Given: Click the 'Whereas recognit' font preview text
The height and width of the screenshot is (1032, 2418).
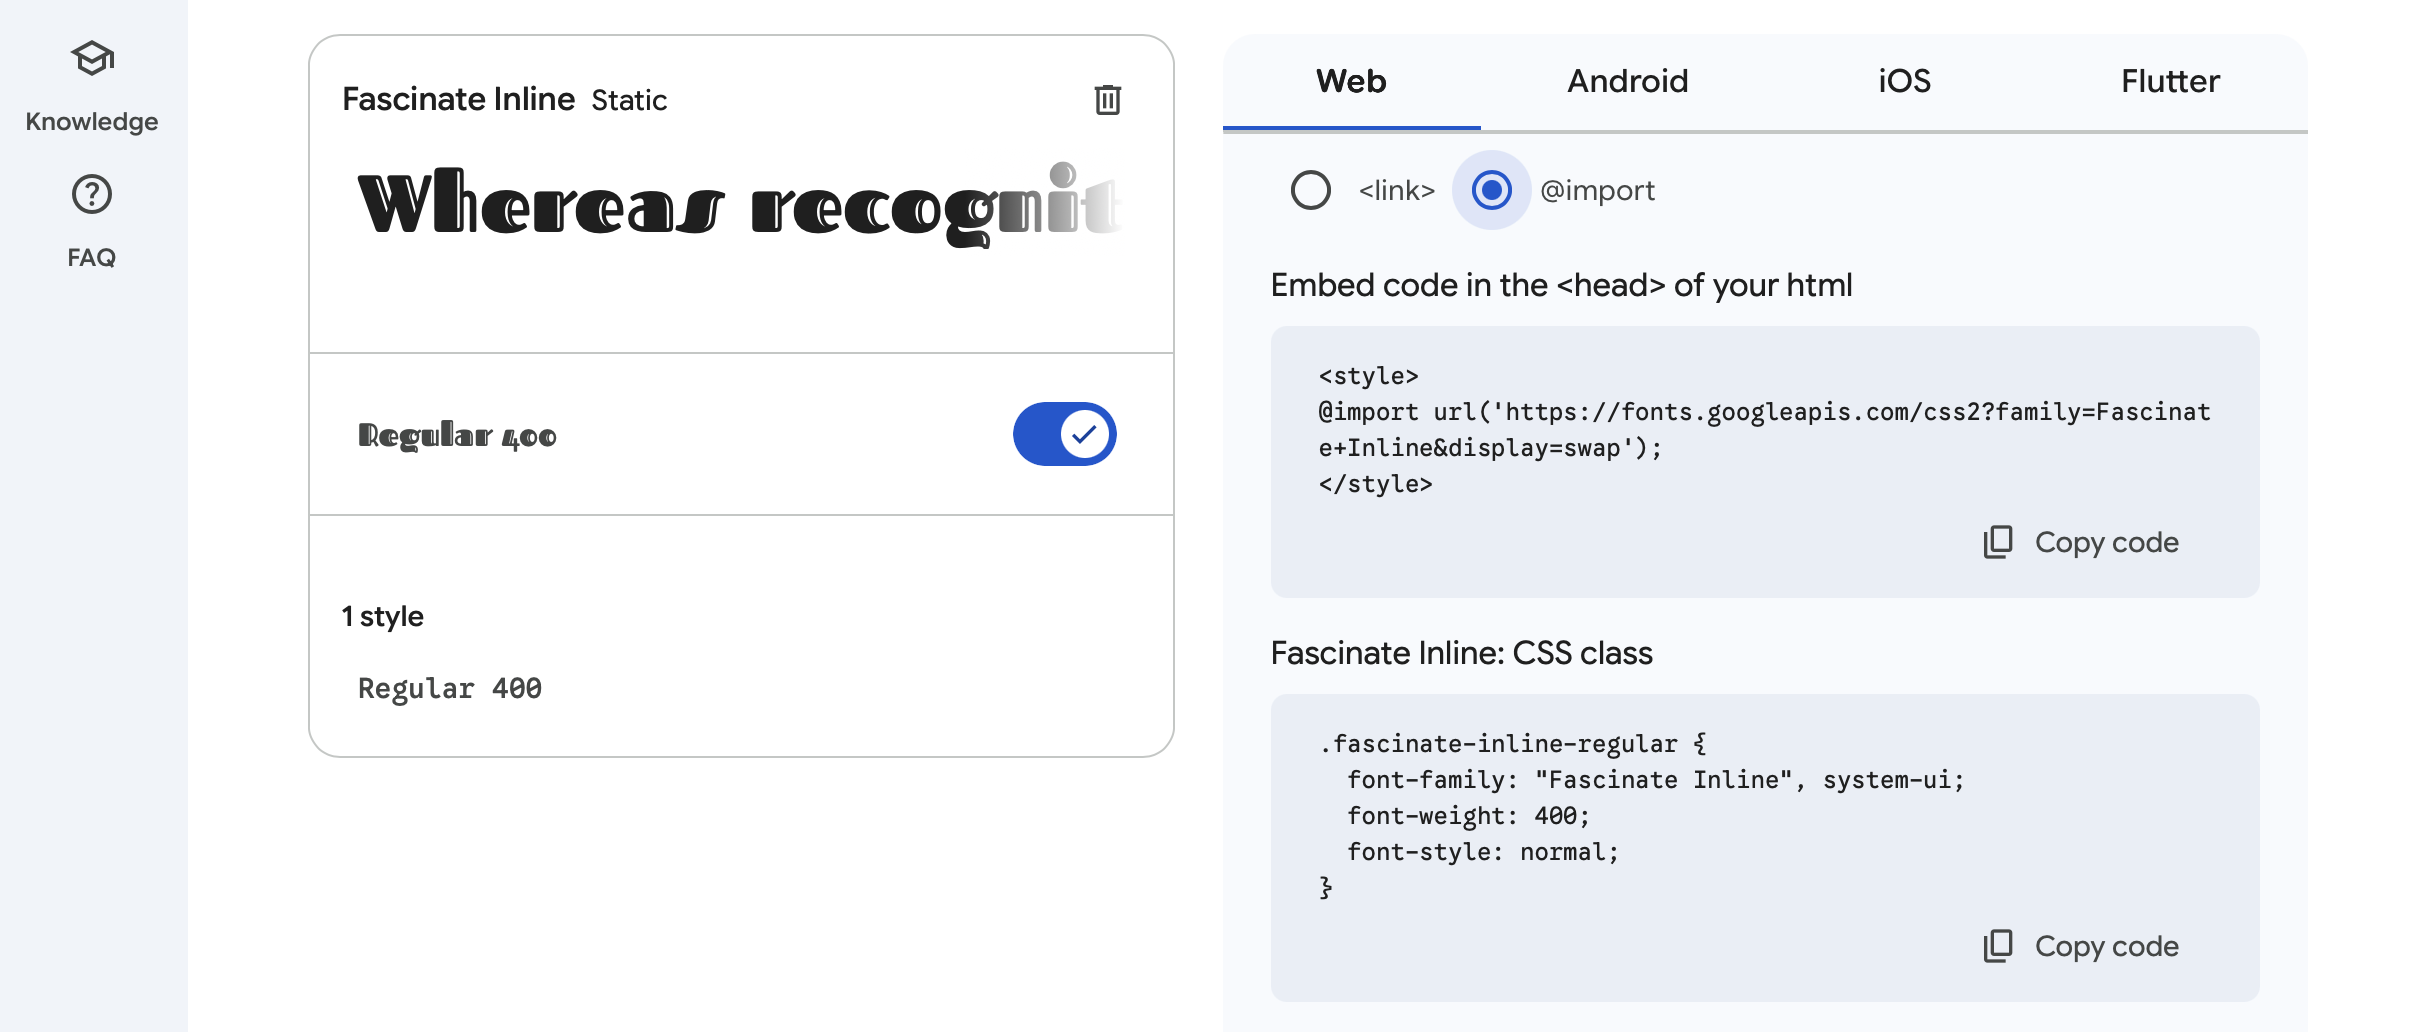Looking at the screenshot, I should coord(740,205).
